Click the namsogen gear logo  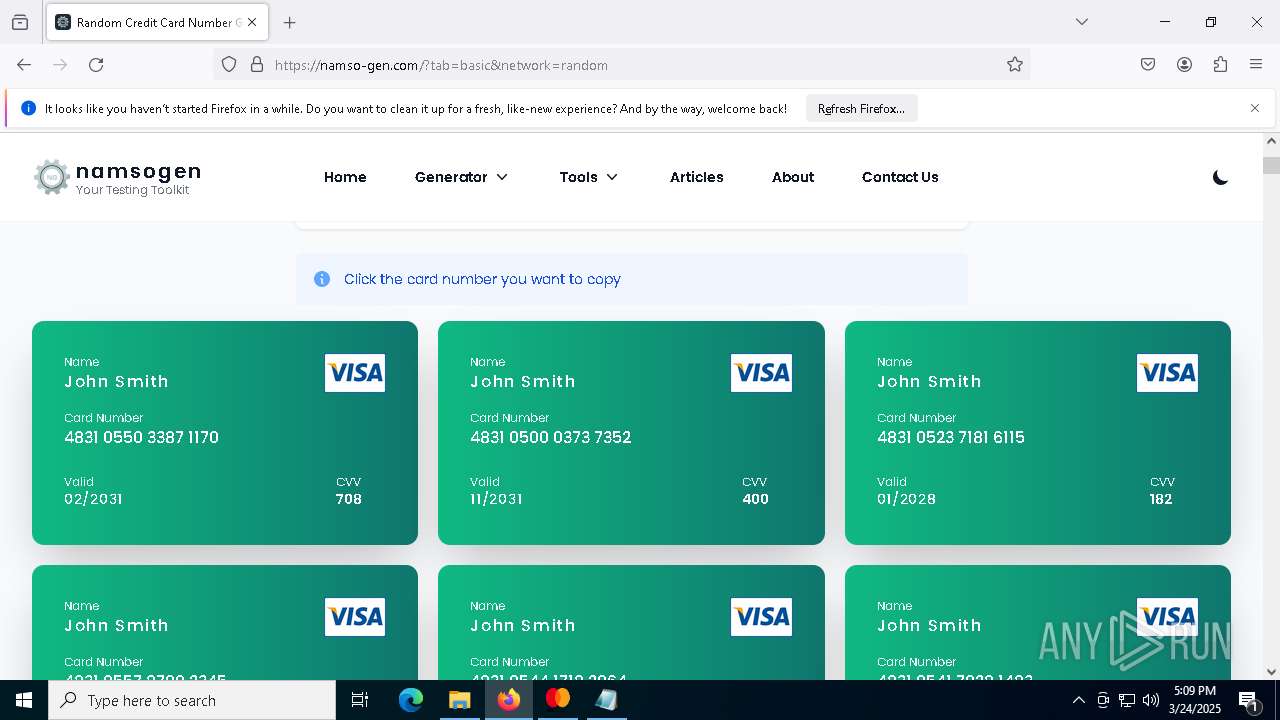[51, 177]
